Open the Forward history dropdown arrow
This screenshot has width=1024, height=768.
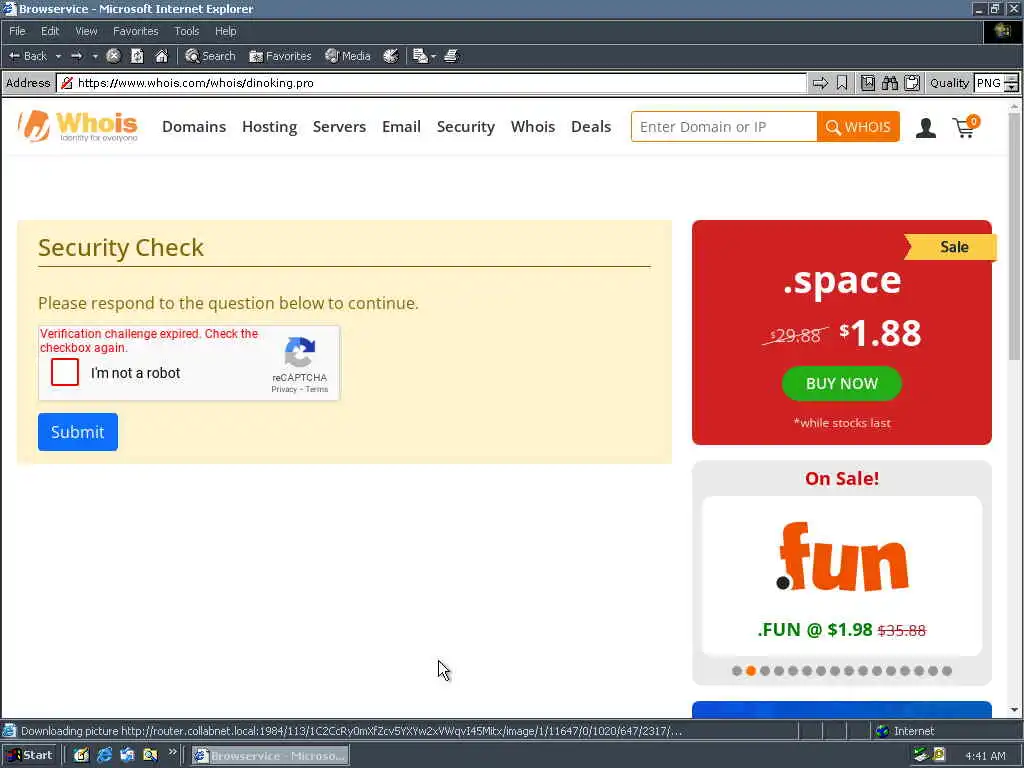tap(95, 56)
